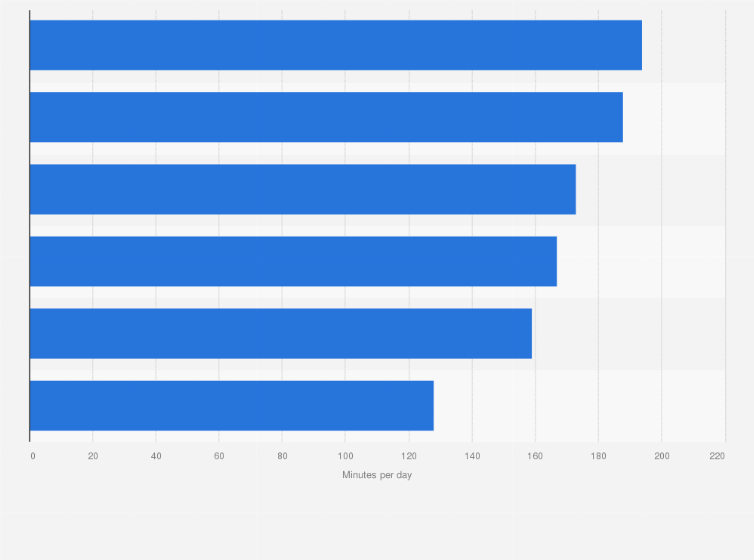Viewport: 754px width, 560px height.
Task: Select the shortest bar at the bottom
Action: [231, 405]
